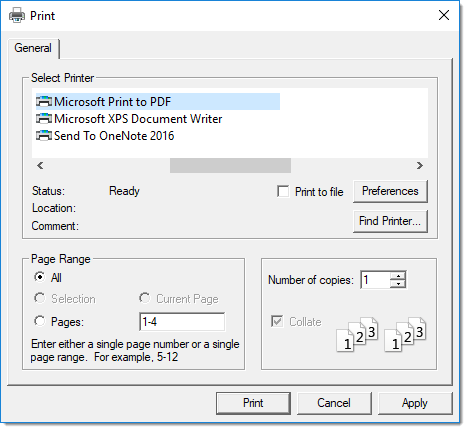Click the collated pages 1 2 3 illustration
The height and width of the screenshot is (430, 467).
pos(381,334)
